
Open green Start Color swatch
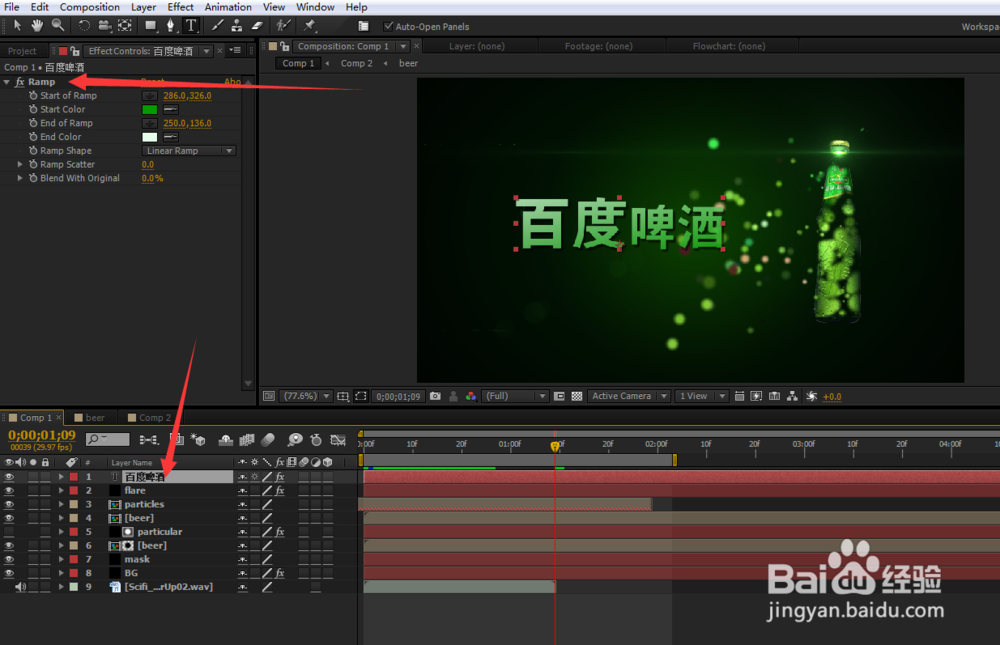coord(149,110)
